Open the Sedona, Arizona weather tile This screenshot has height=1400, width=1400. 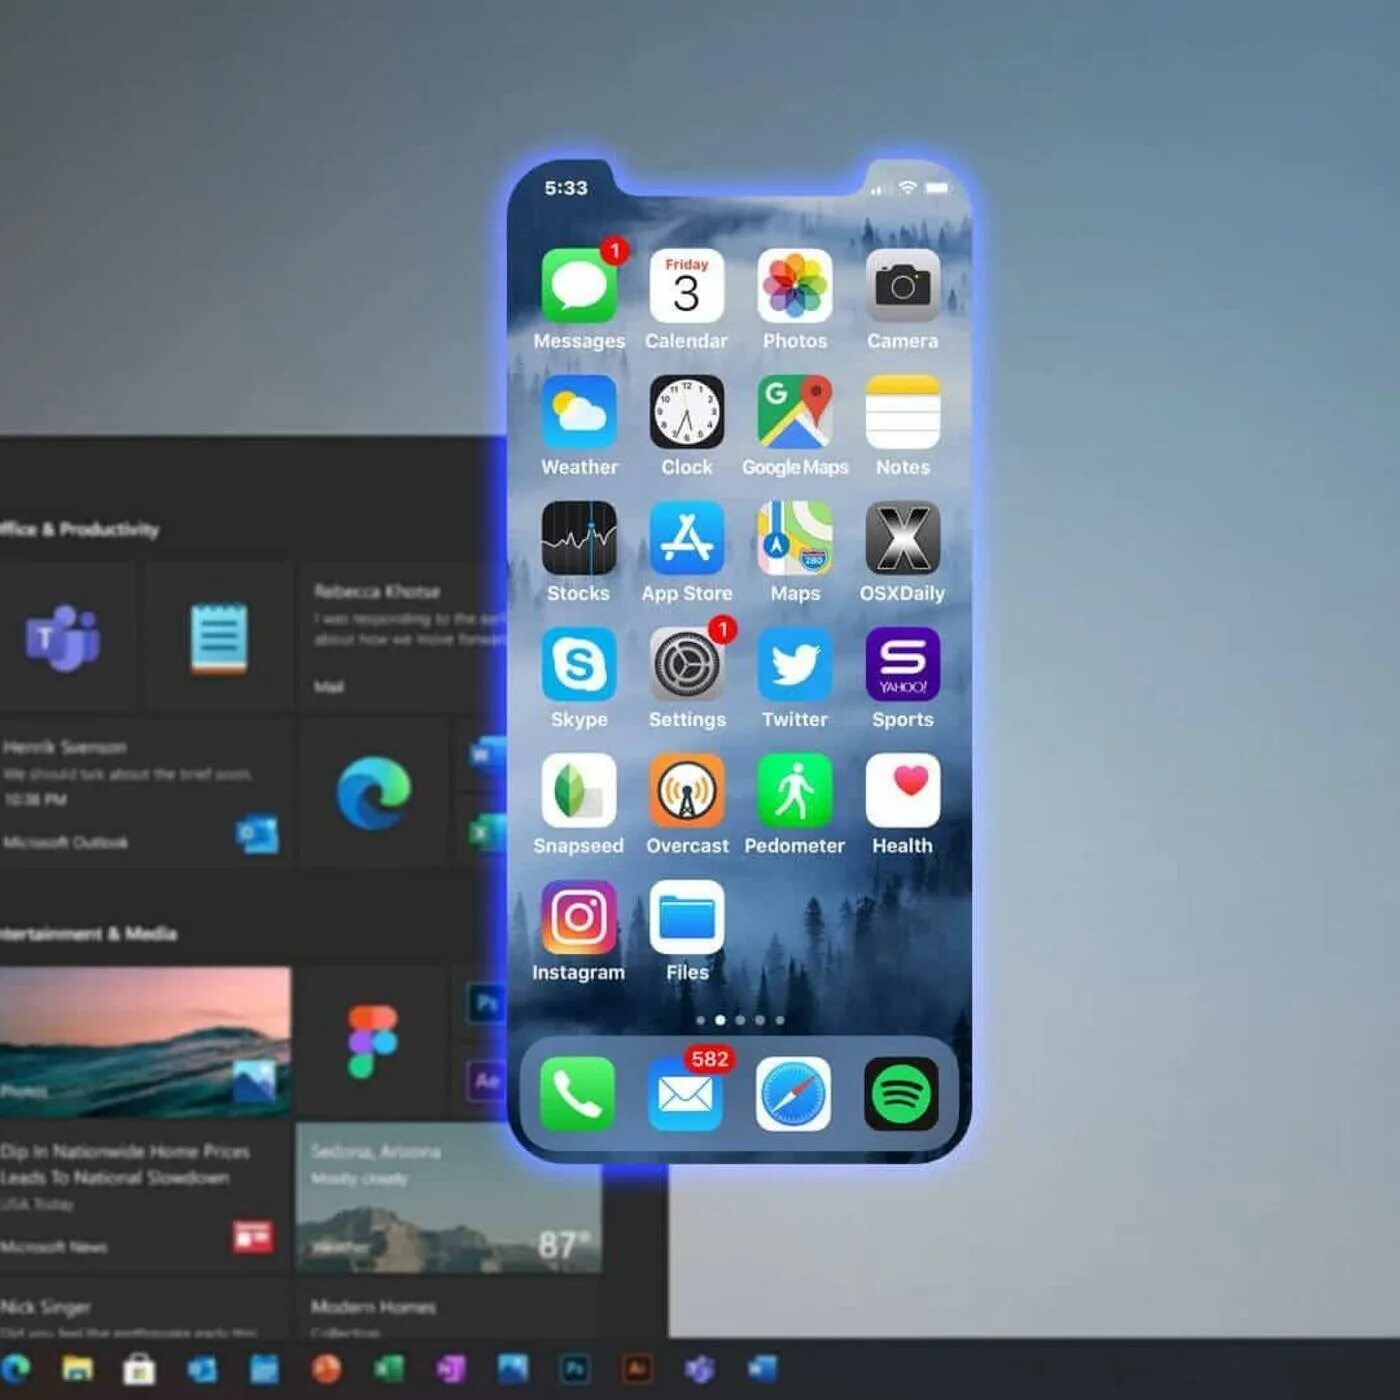[x=449, y=1197]
